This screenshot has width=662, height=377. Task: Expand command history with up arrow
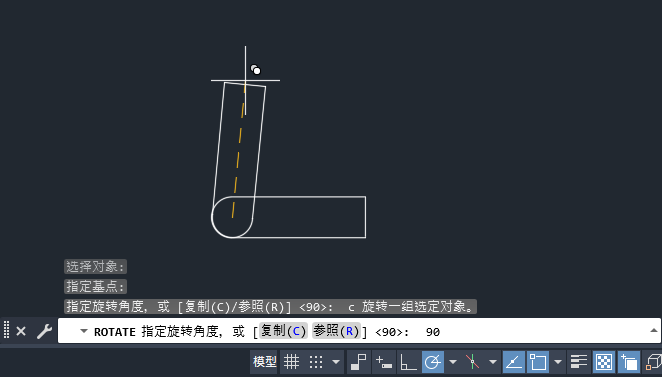(654, 331)
